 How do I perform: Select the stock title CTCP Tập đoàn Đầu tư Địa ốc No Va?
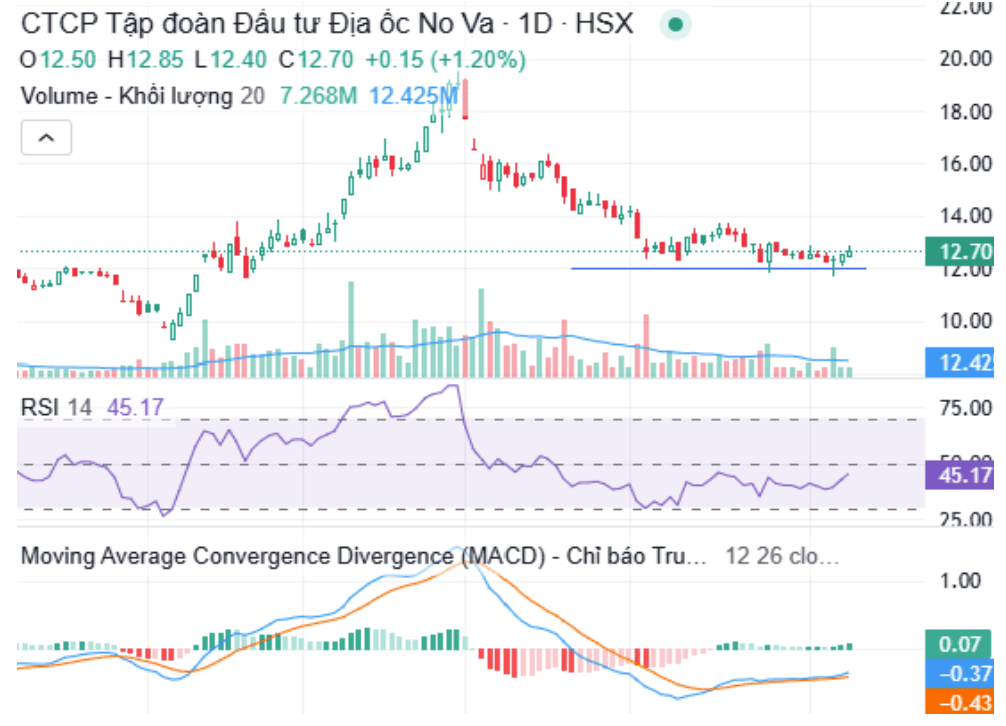click(257, 24)
